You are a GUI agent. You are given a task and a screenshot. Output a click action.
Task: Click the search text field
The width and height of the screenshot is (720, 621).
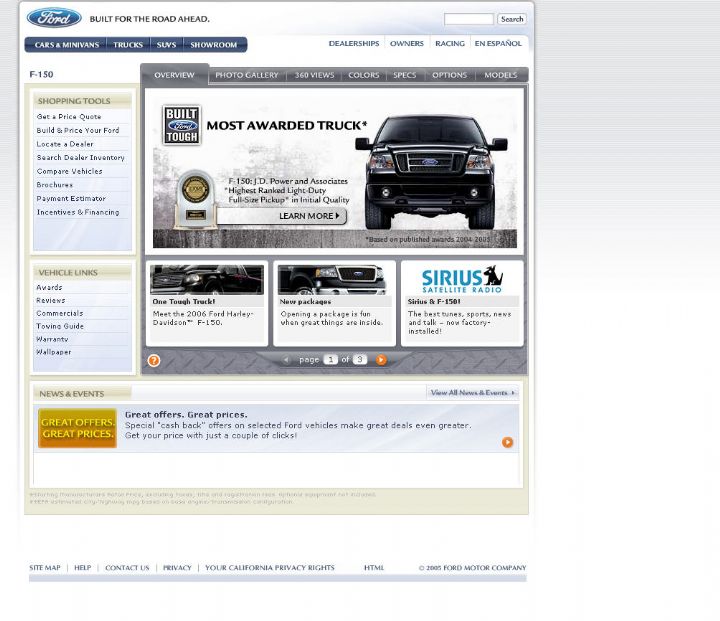[x=468, y=19]
